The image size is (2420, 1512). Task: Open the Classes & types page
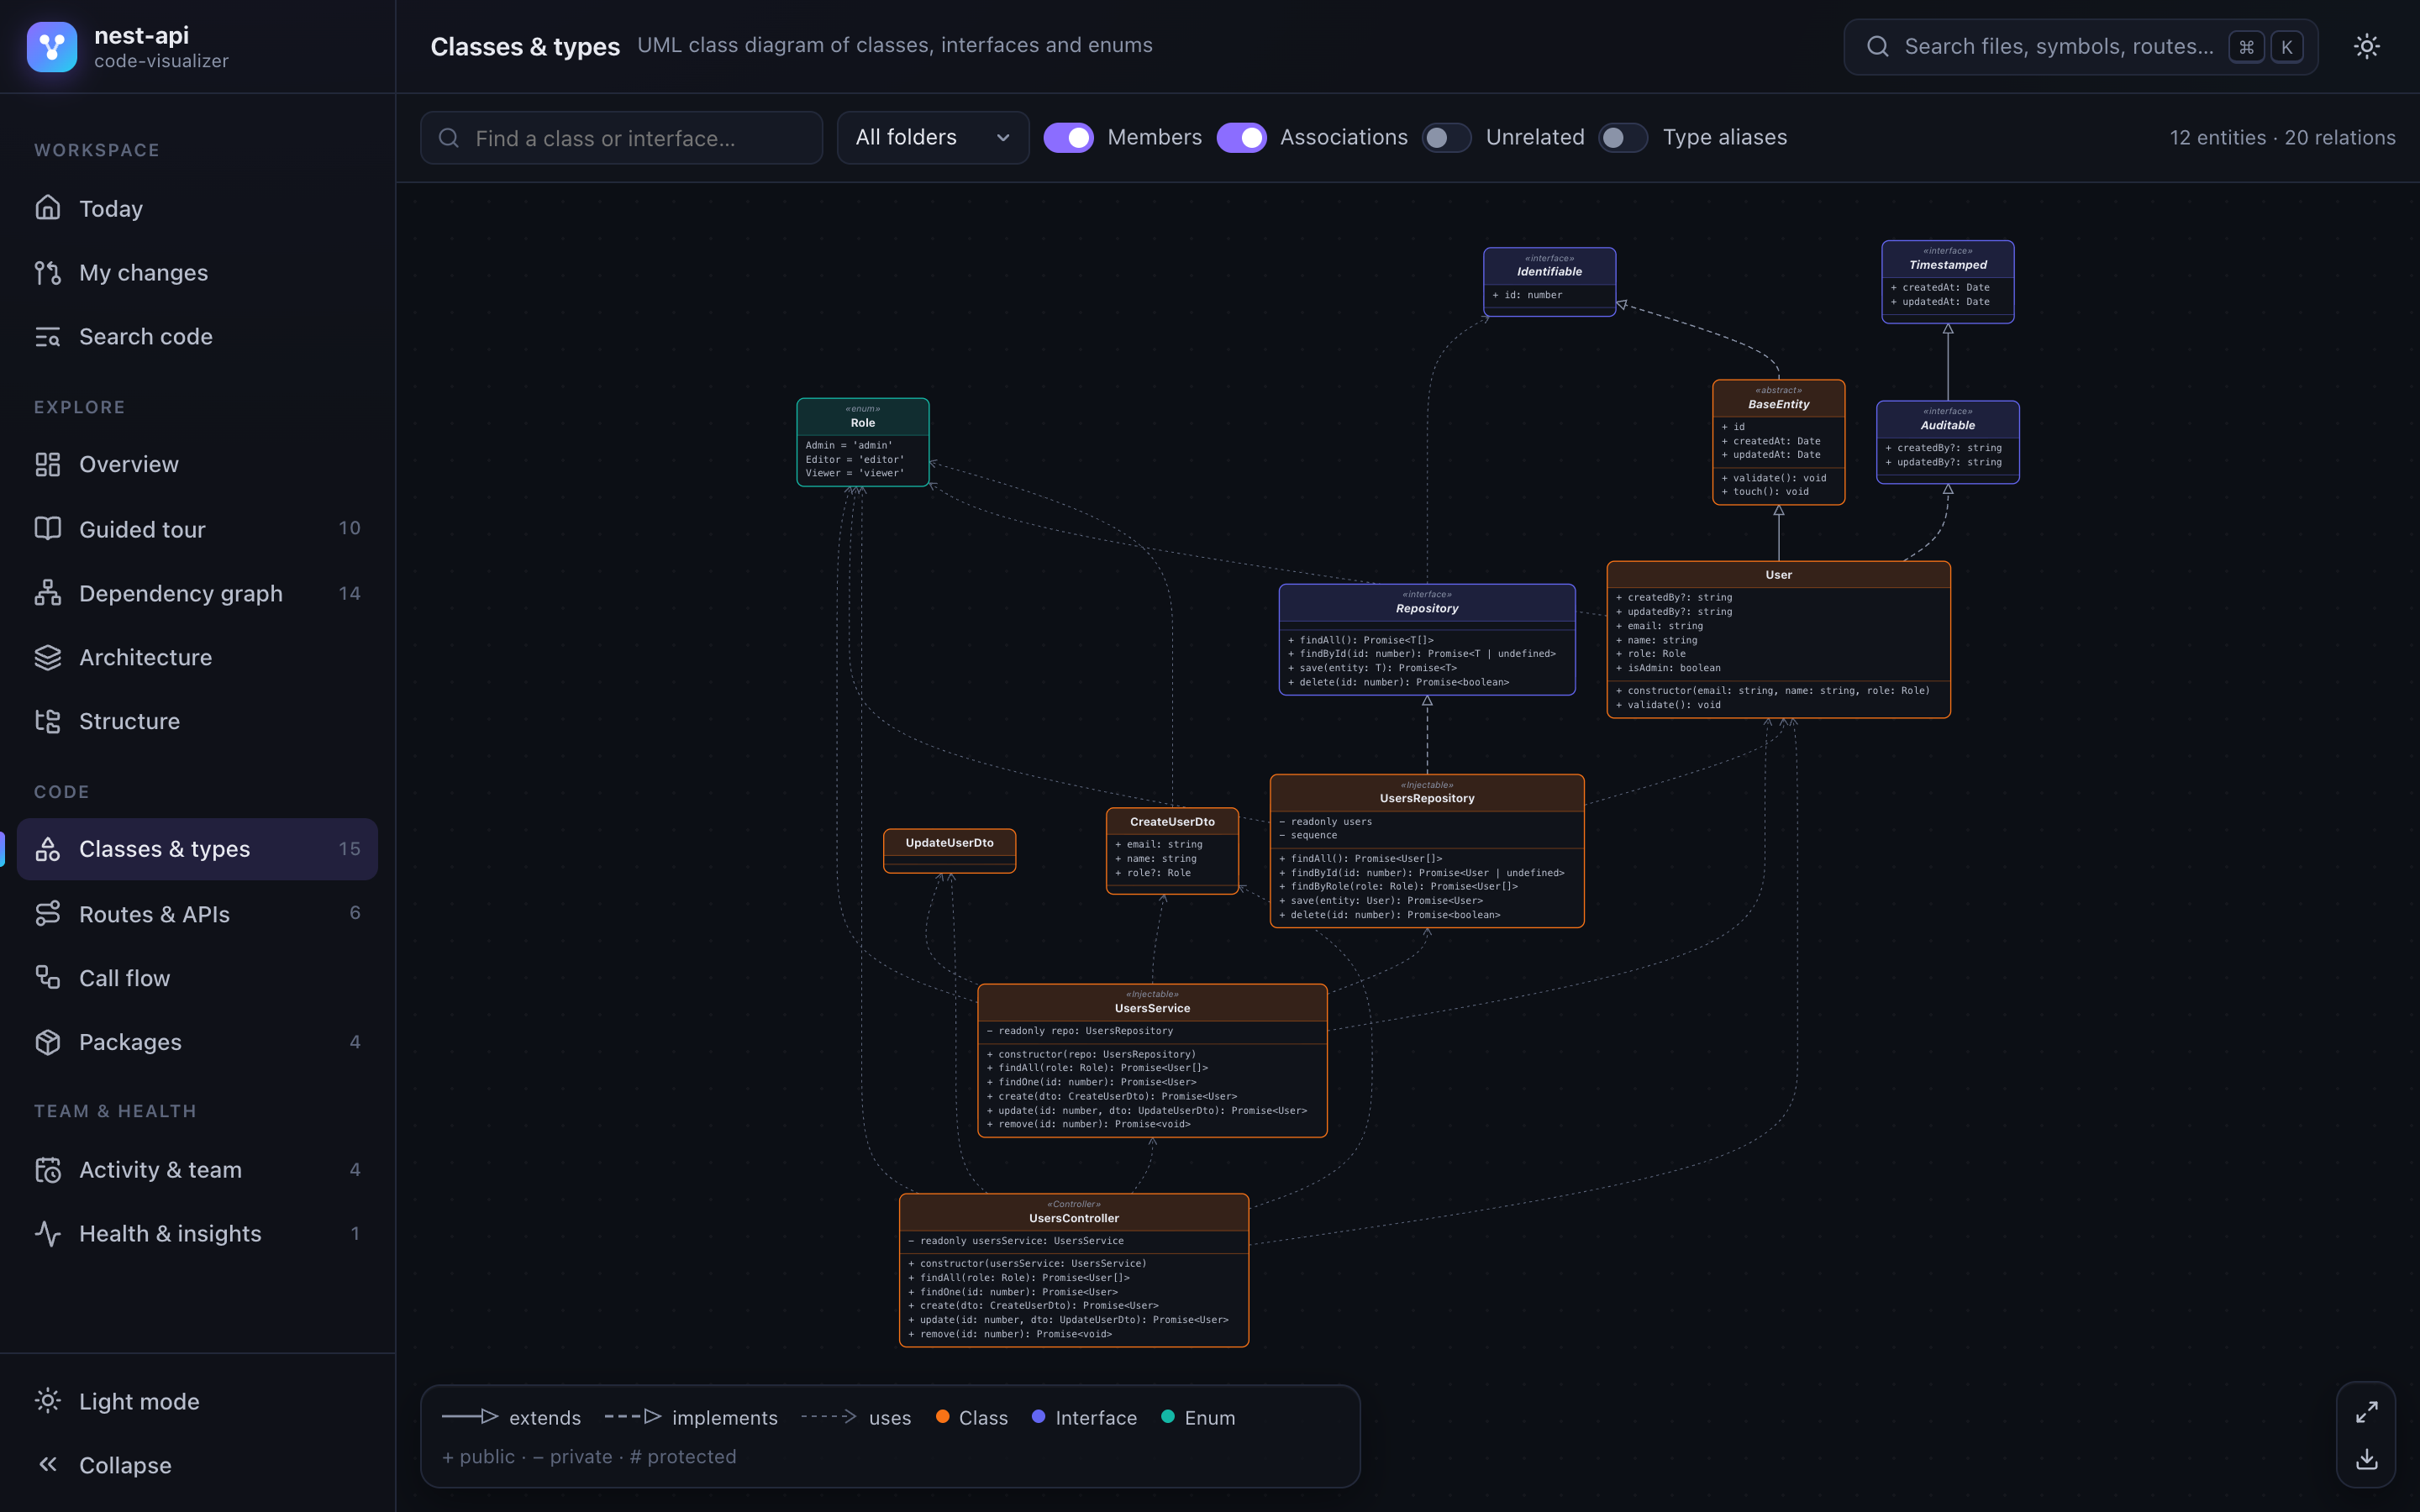click(x=198, y=849)
